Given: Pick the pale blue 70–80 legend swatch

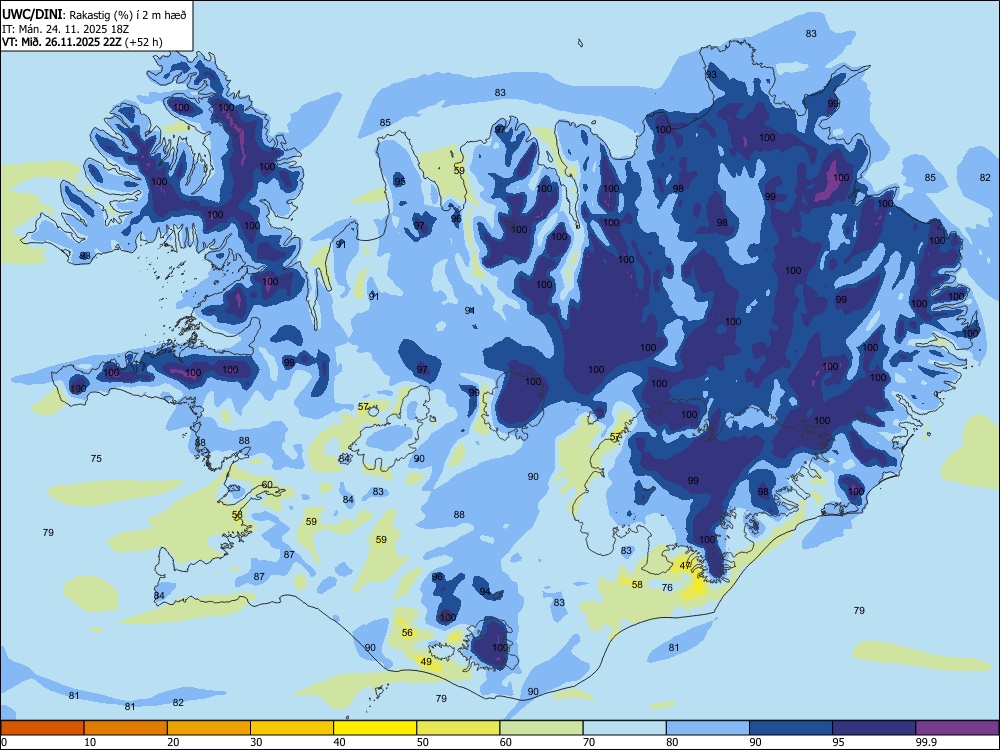Looking at the screenshot, I should [x=624, y=728].
